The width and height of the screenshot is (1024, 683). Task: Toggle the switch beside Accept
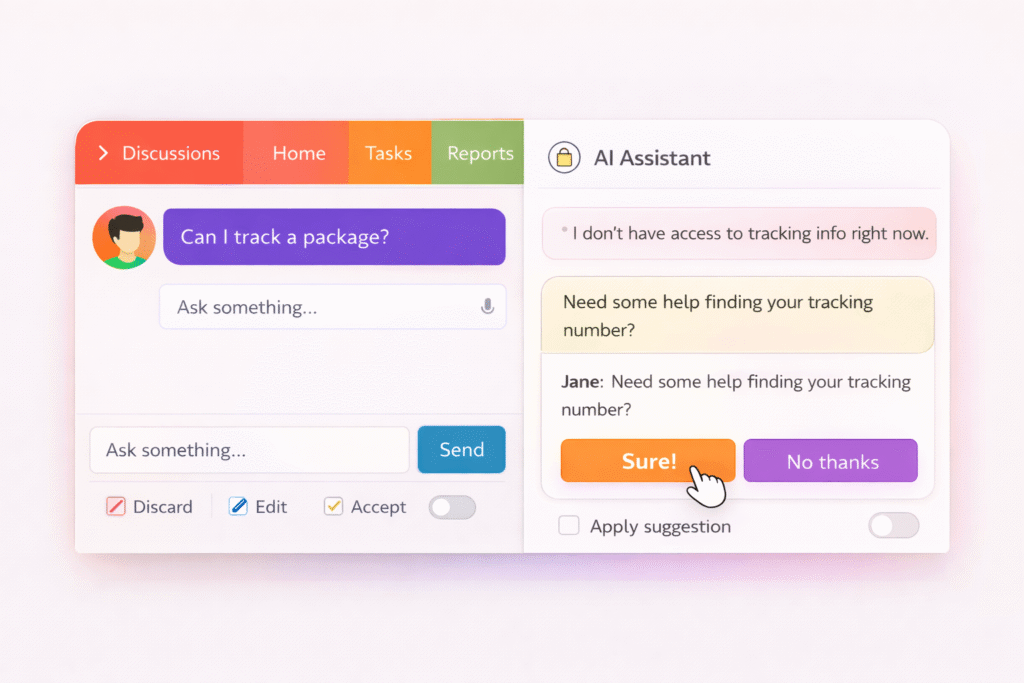(x=451, y=507)
